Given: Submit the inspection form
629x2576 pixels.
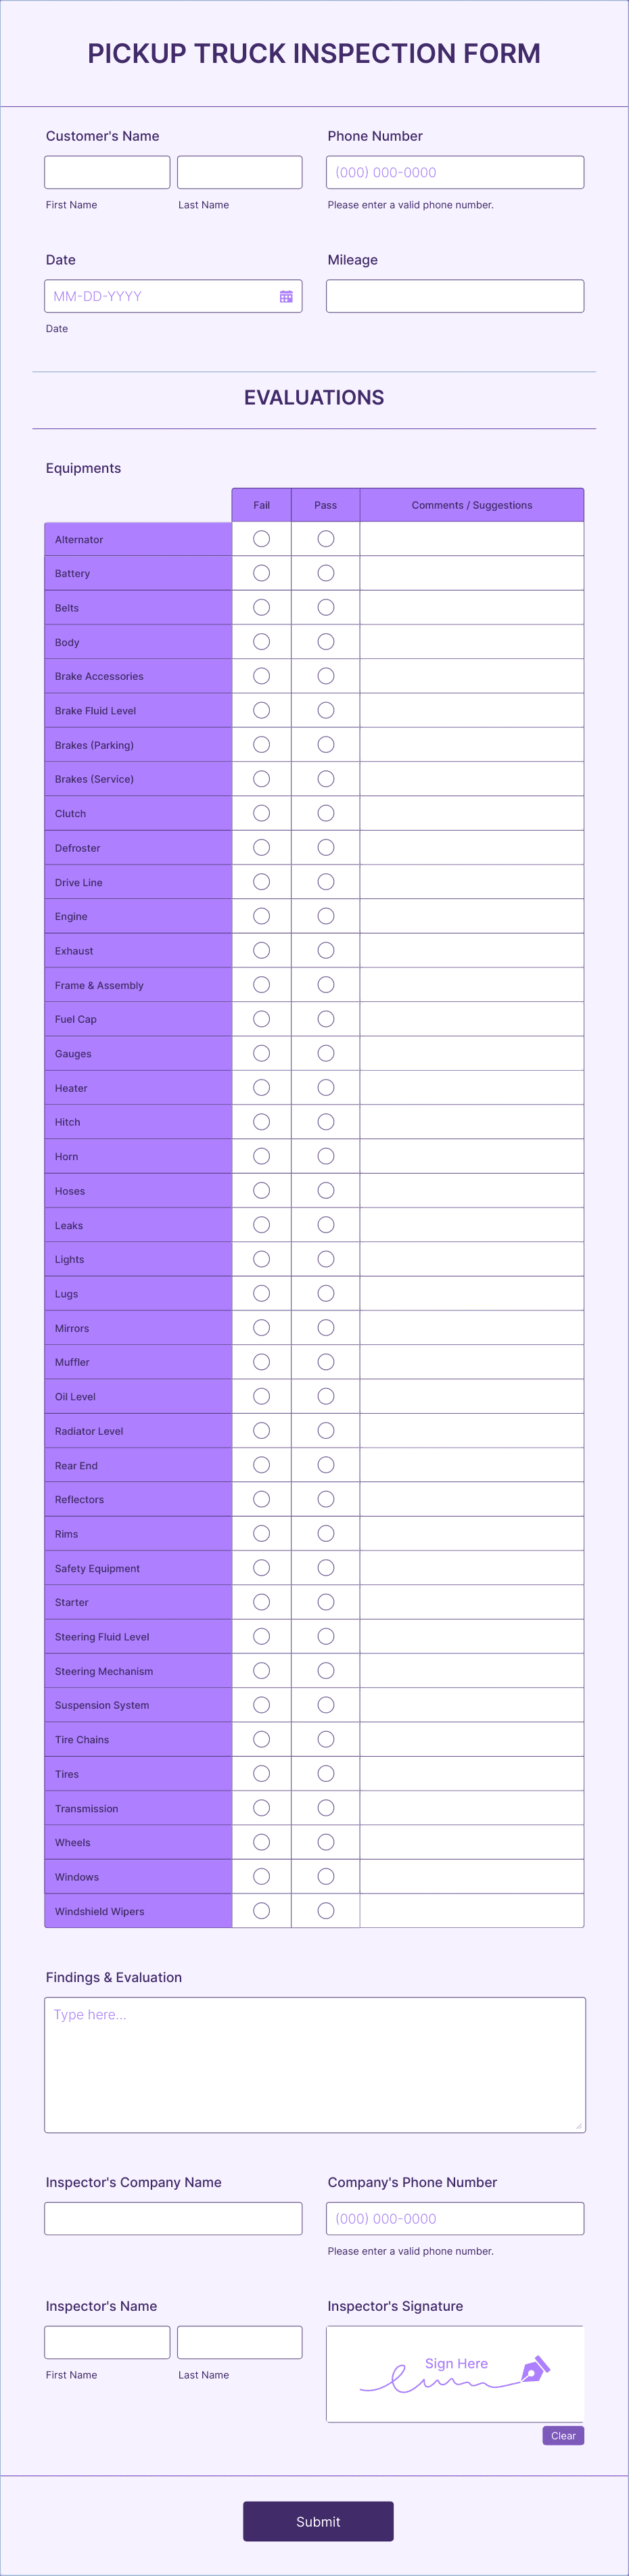Looking at the screenshot, I should (318, 2521).
